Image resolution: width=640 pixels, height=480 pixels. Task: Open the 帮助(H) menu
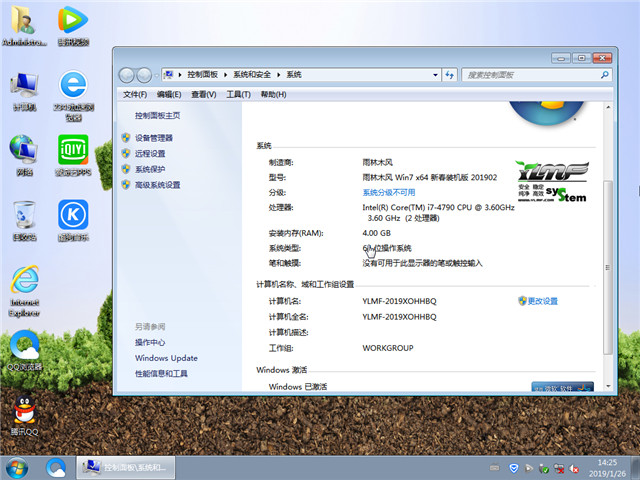pyautogui.click(x=273, y=94)
